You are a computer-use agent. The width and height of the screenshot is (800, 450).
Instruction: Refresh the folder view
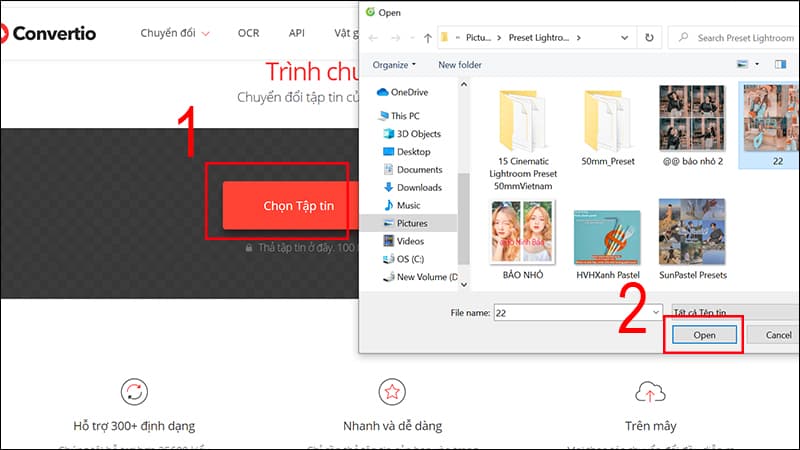point(650,38)
